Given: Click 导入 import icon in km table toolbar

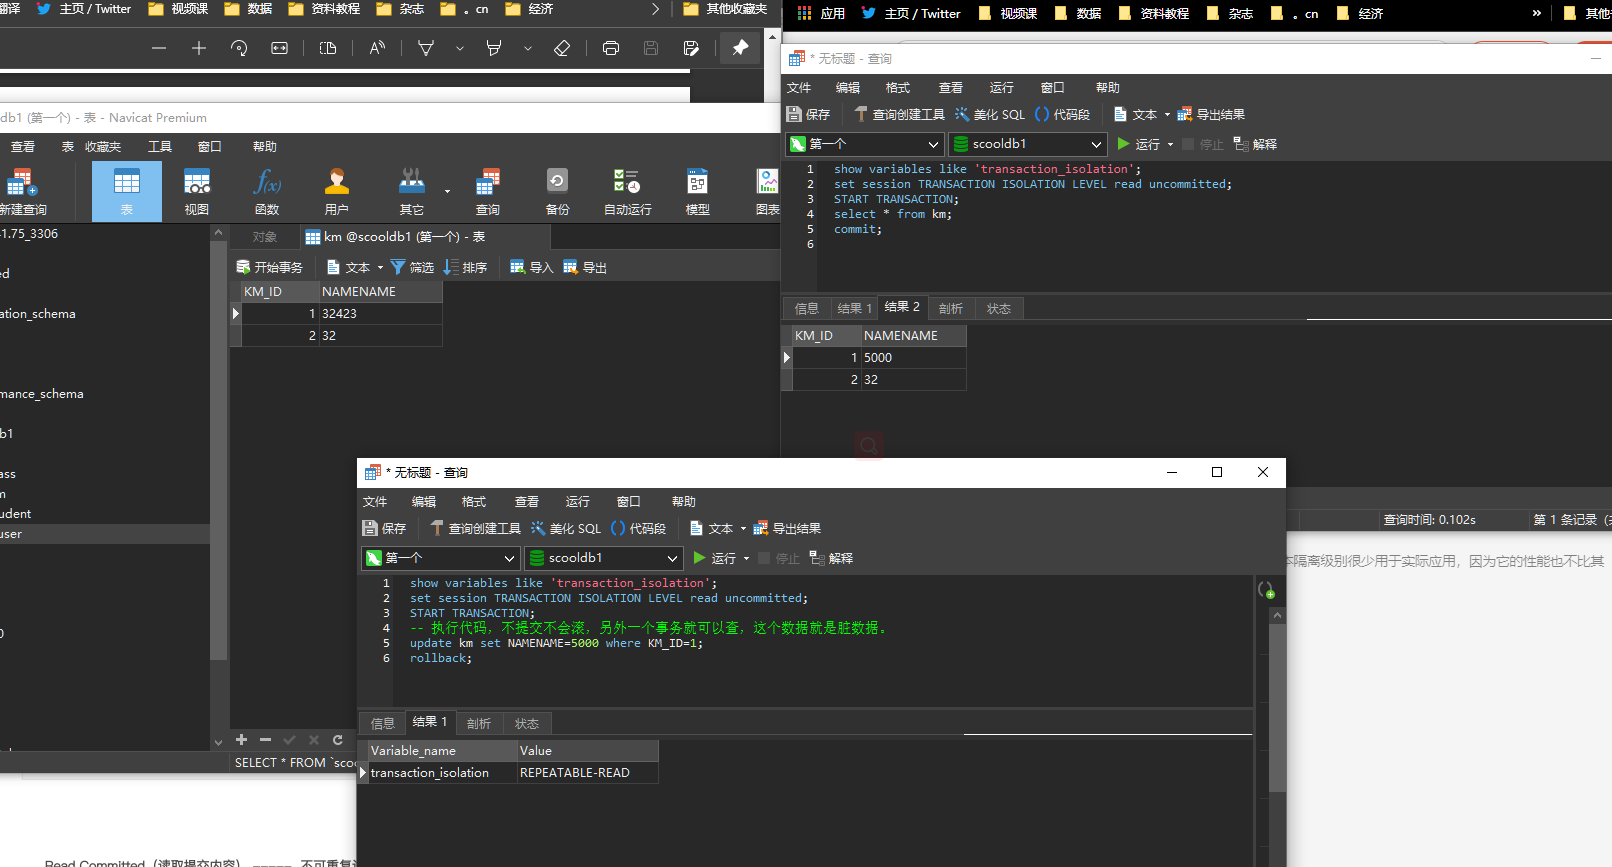Looking at the screenshot, I should click(x=531, y=267).
